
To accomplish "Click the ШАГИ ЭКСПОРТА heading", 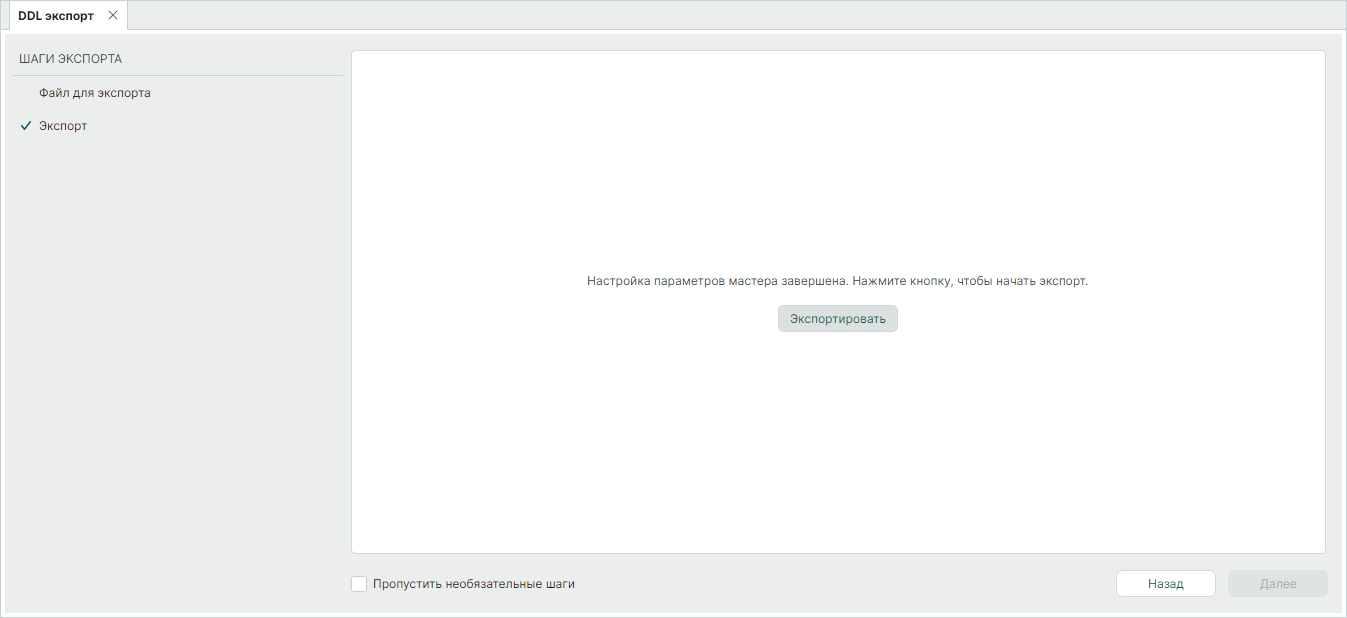I will (x=70, y=59).
